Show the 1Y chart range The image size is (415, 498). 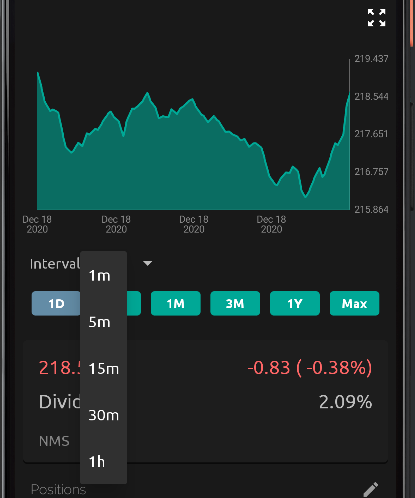pyautogui.click(x=295, y=303)
